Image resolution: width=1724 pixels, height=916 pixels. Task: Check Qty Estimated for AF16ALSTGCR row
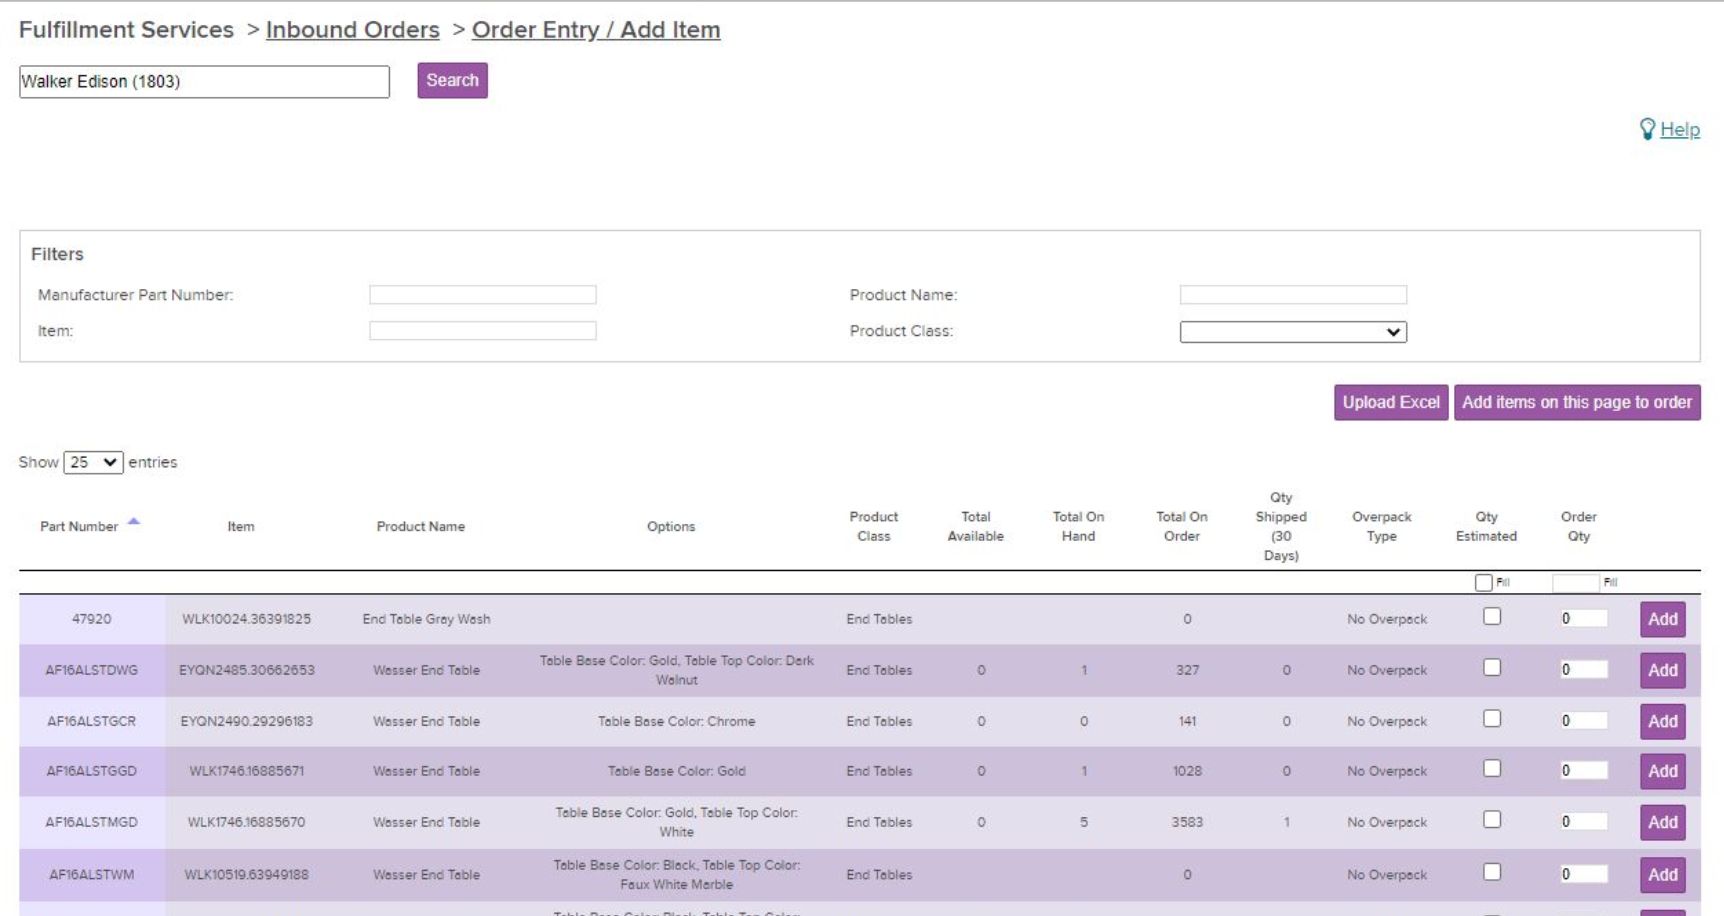pos(1492,718)
